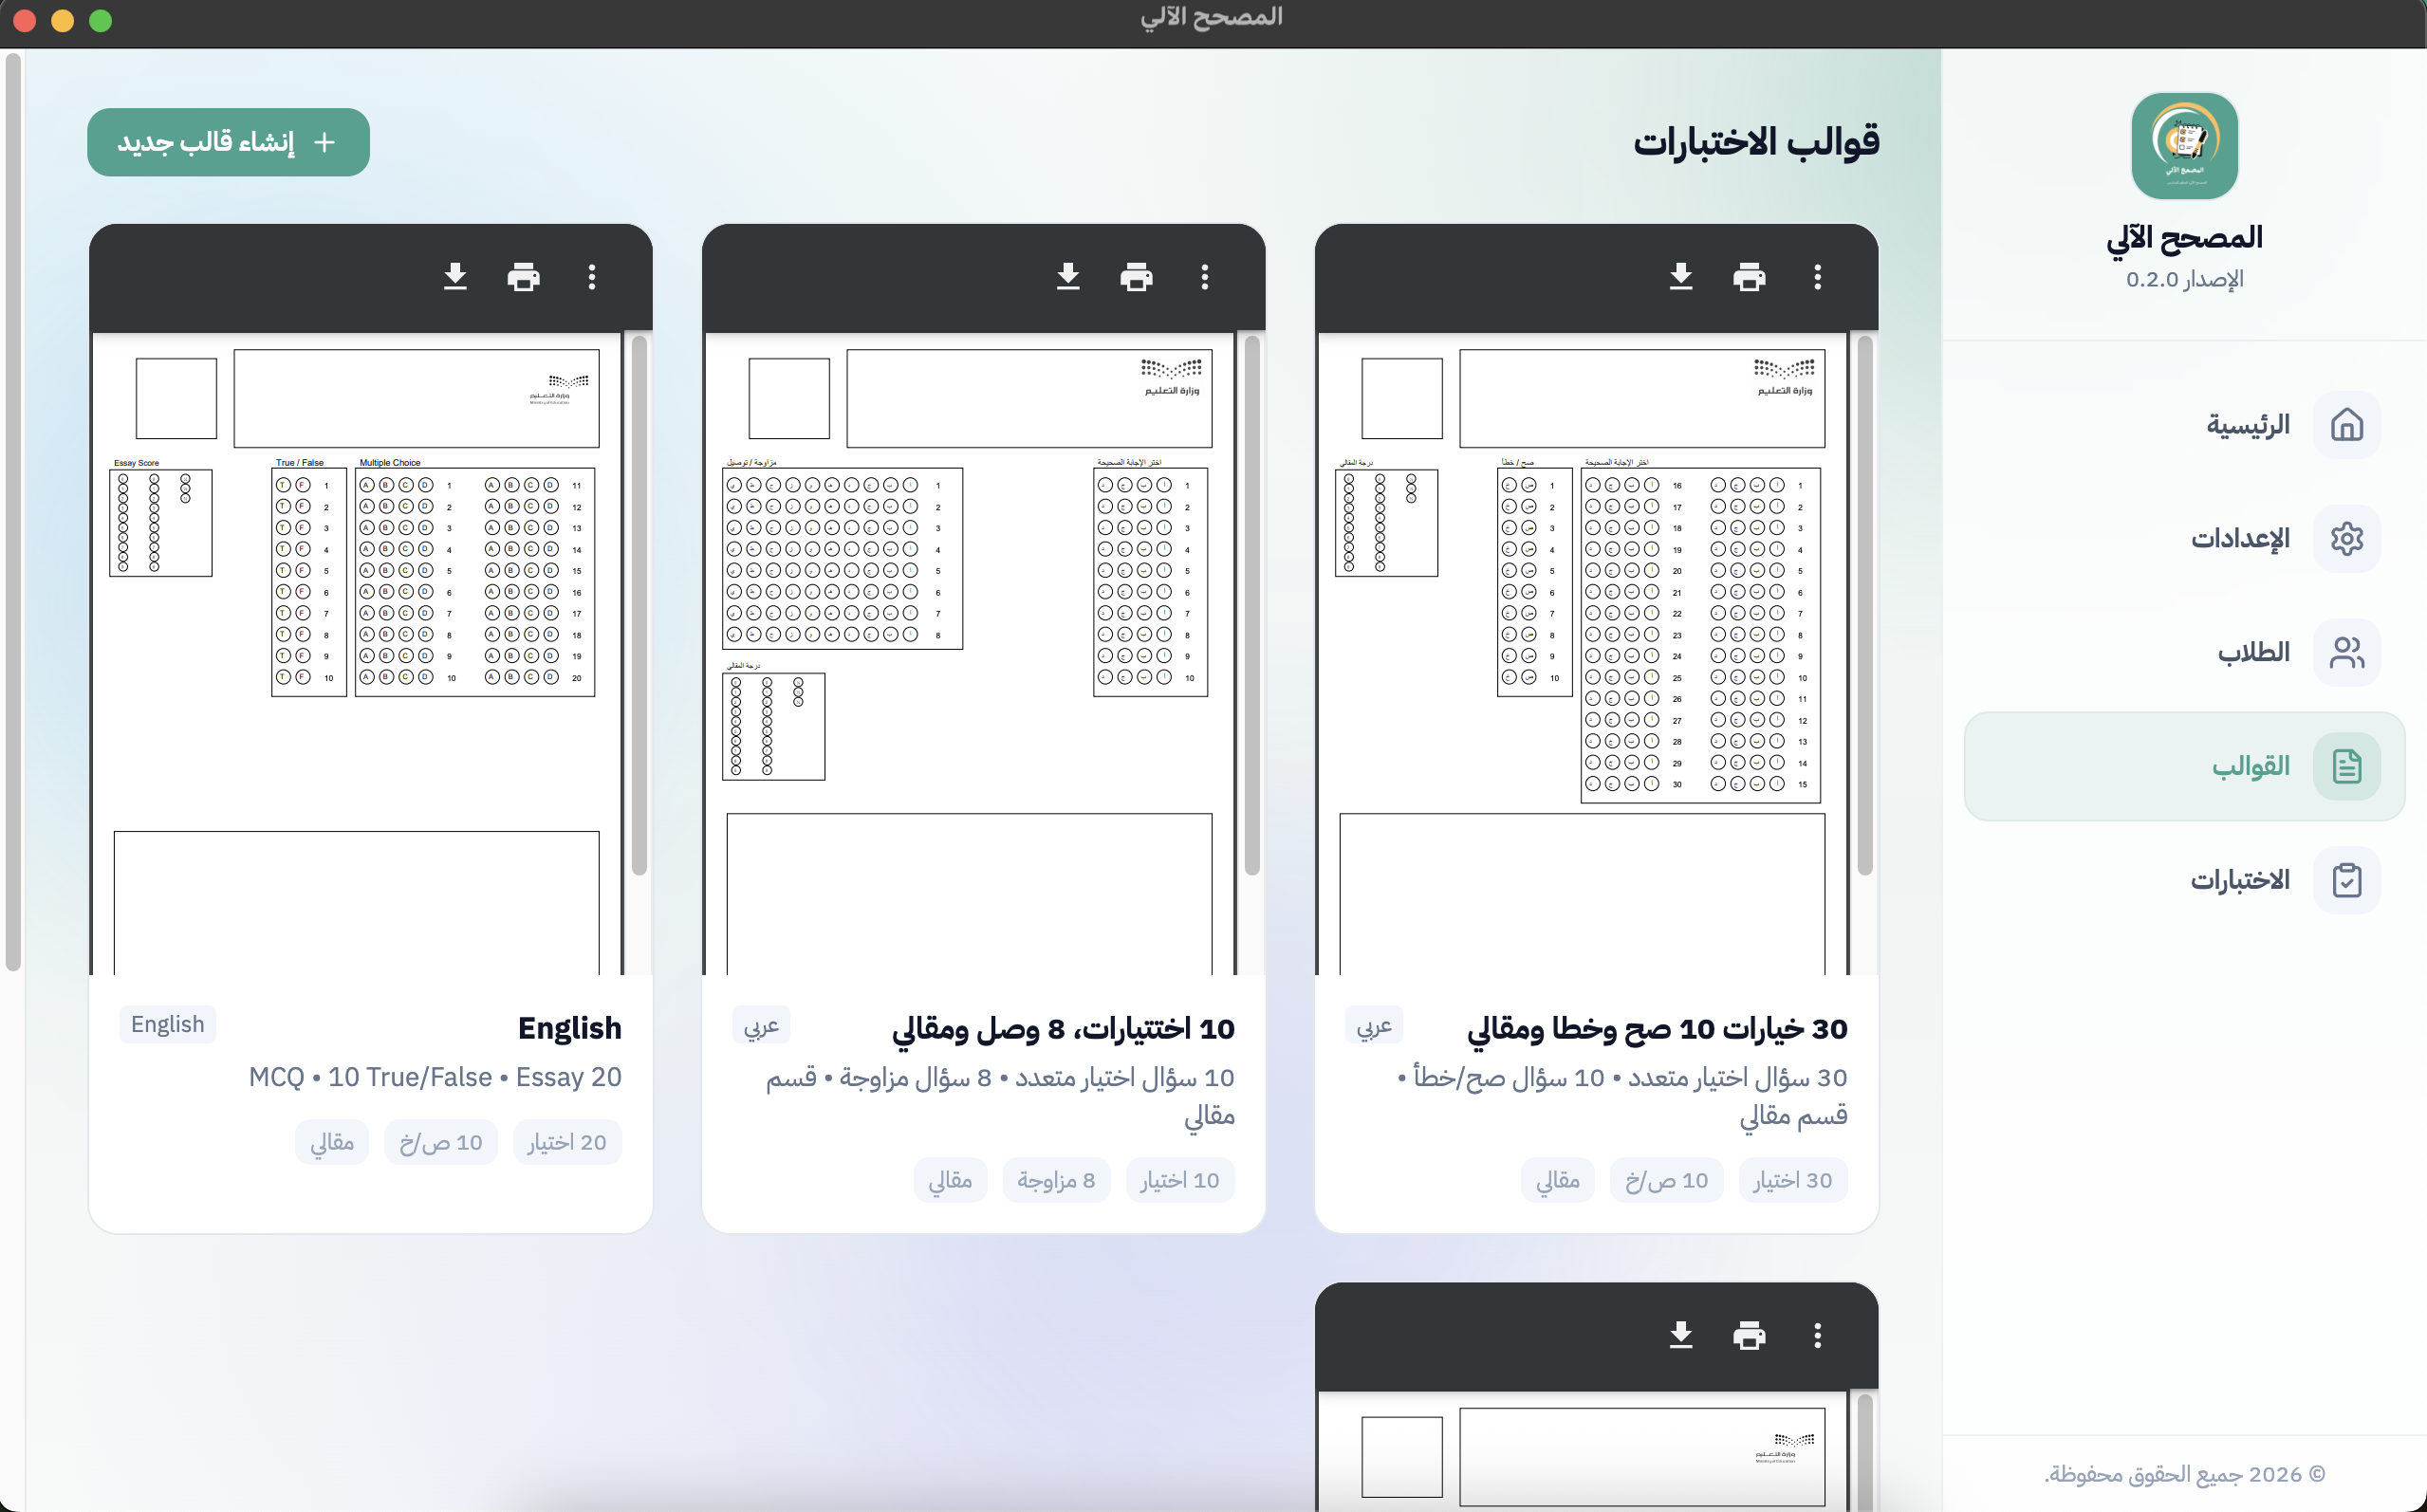This screenshot has height=1512, width=2427.
Task: Click the المصحح الآلي app logo
Action: click(2184, 146)
